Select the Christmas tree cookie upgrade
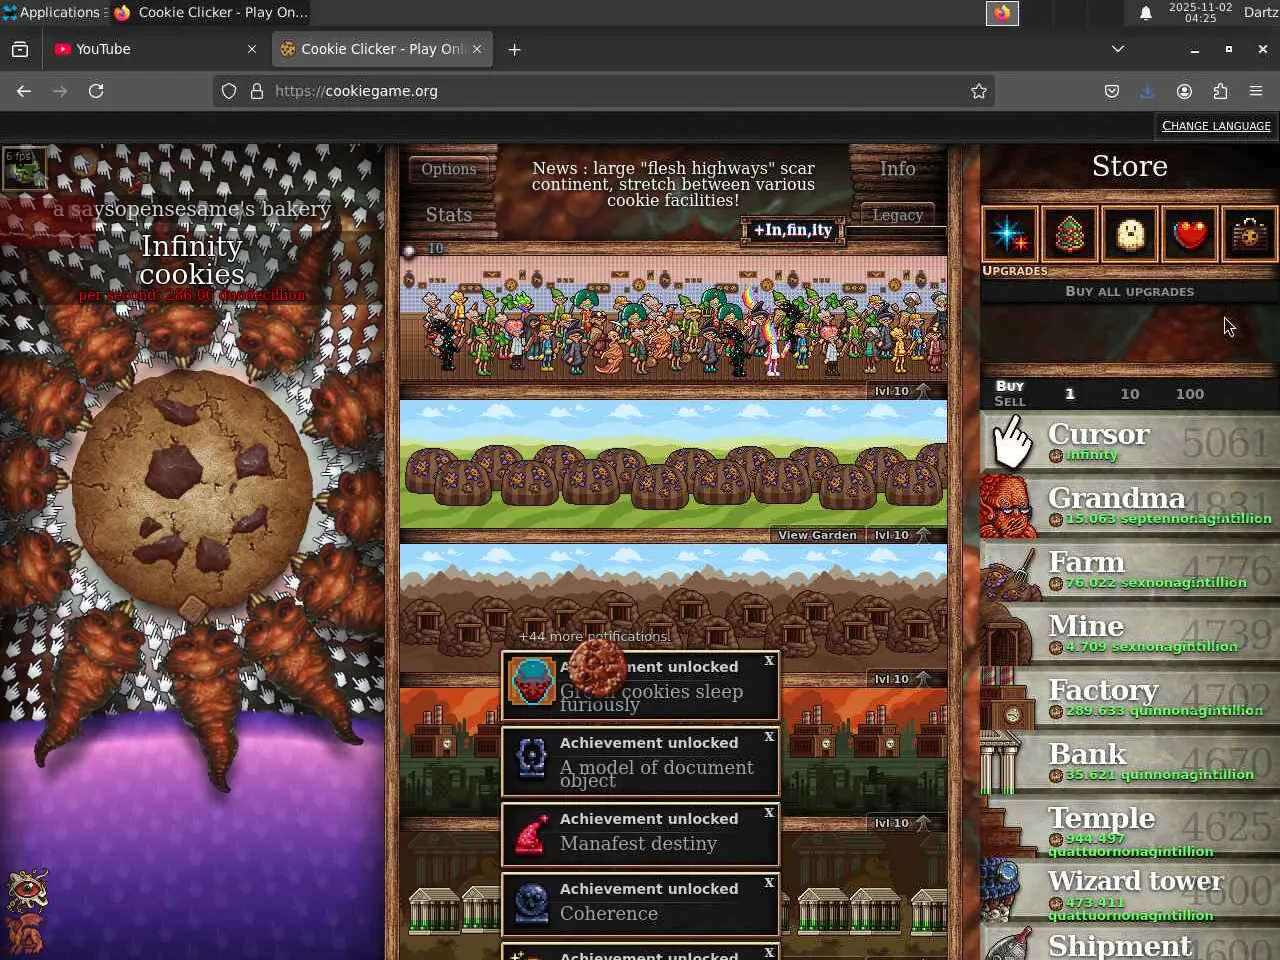 click(1070, 234)
